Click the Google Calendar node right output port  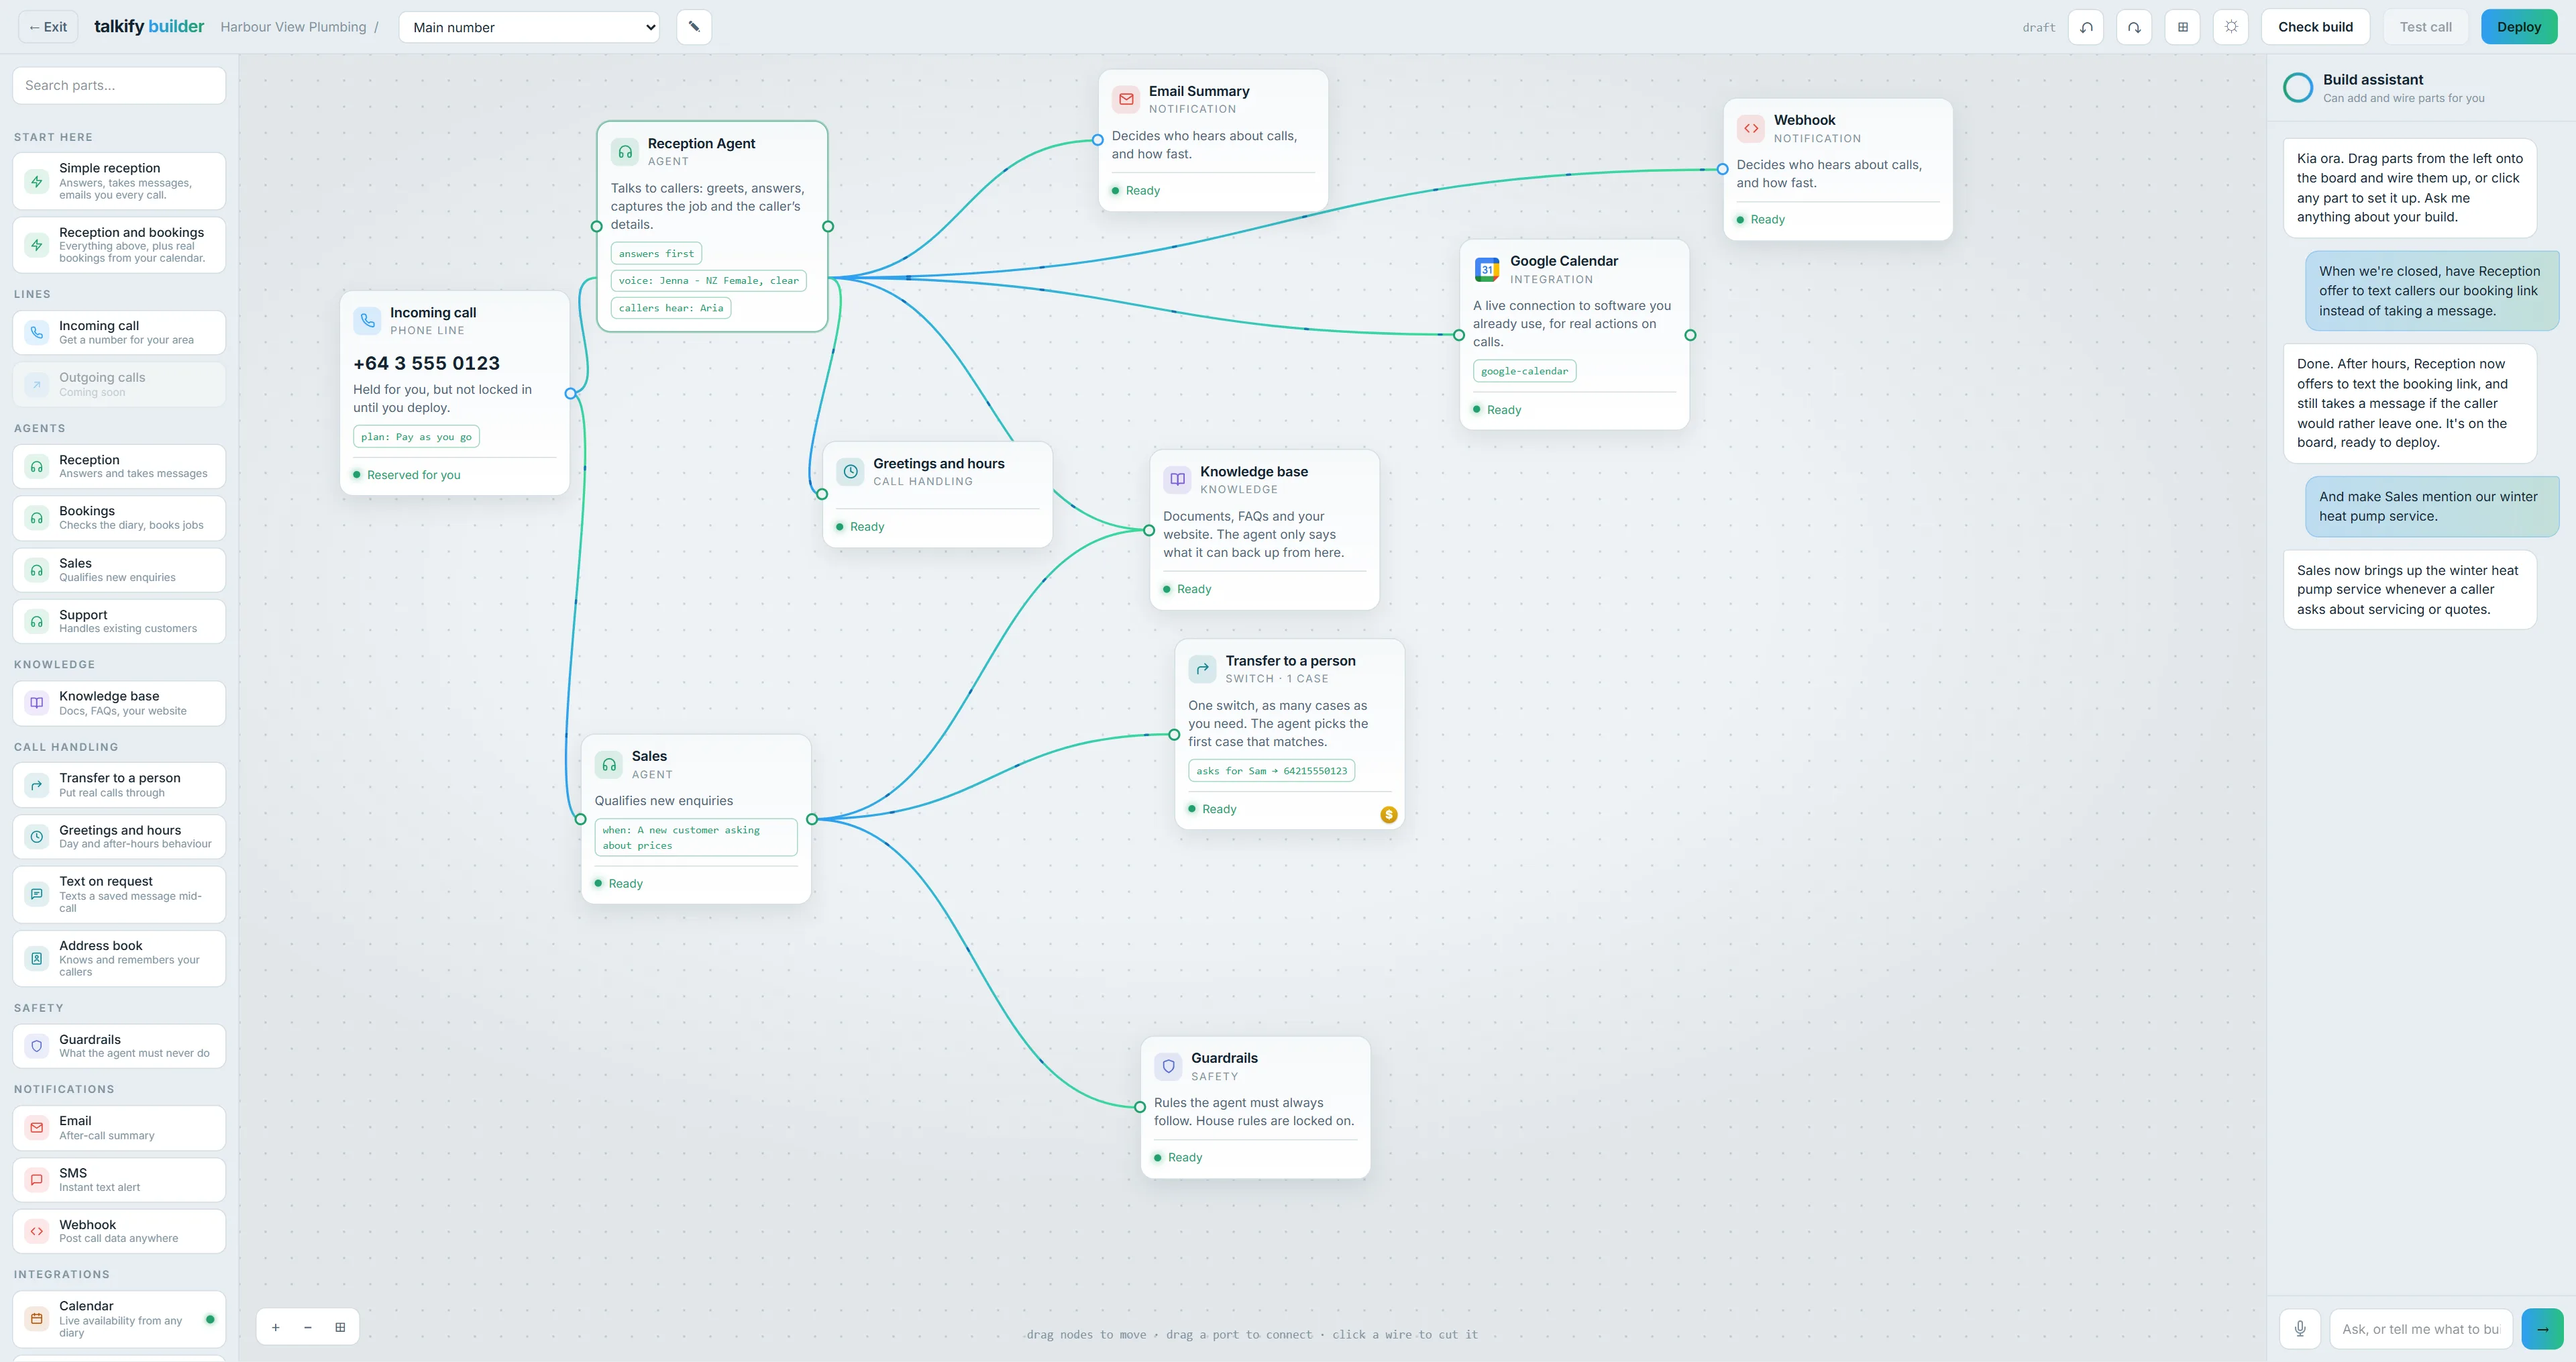point(1690,335)
